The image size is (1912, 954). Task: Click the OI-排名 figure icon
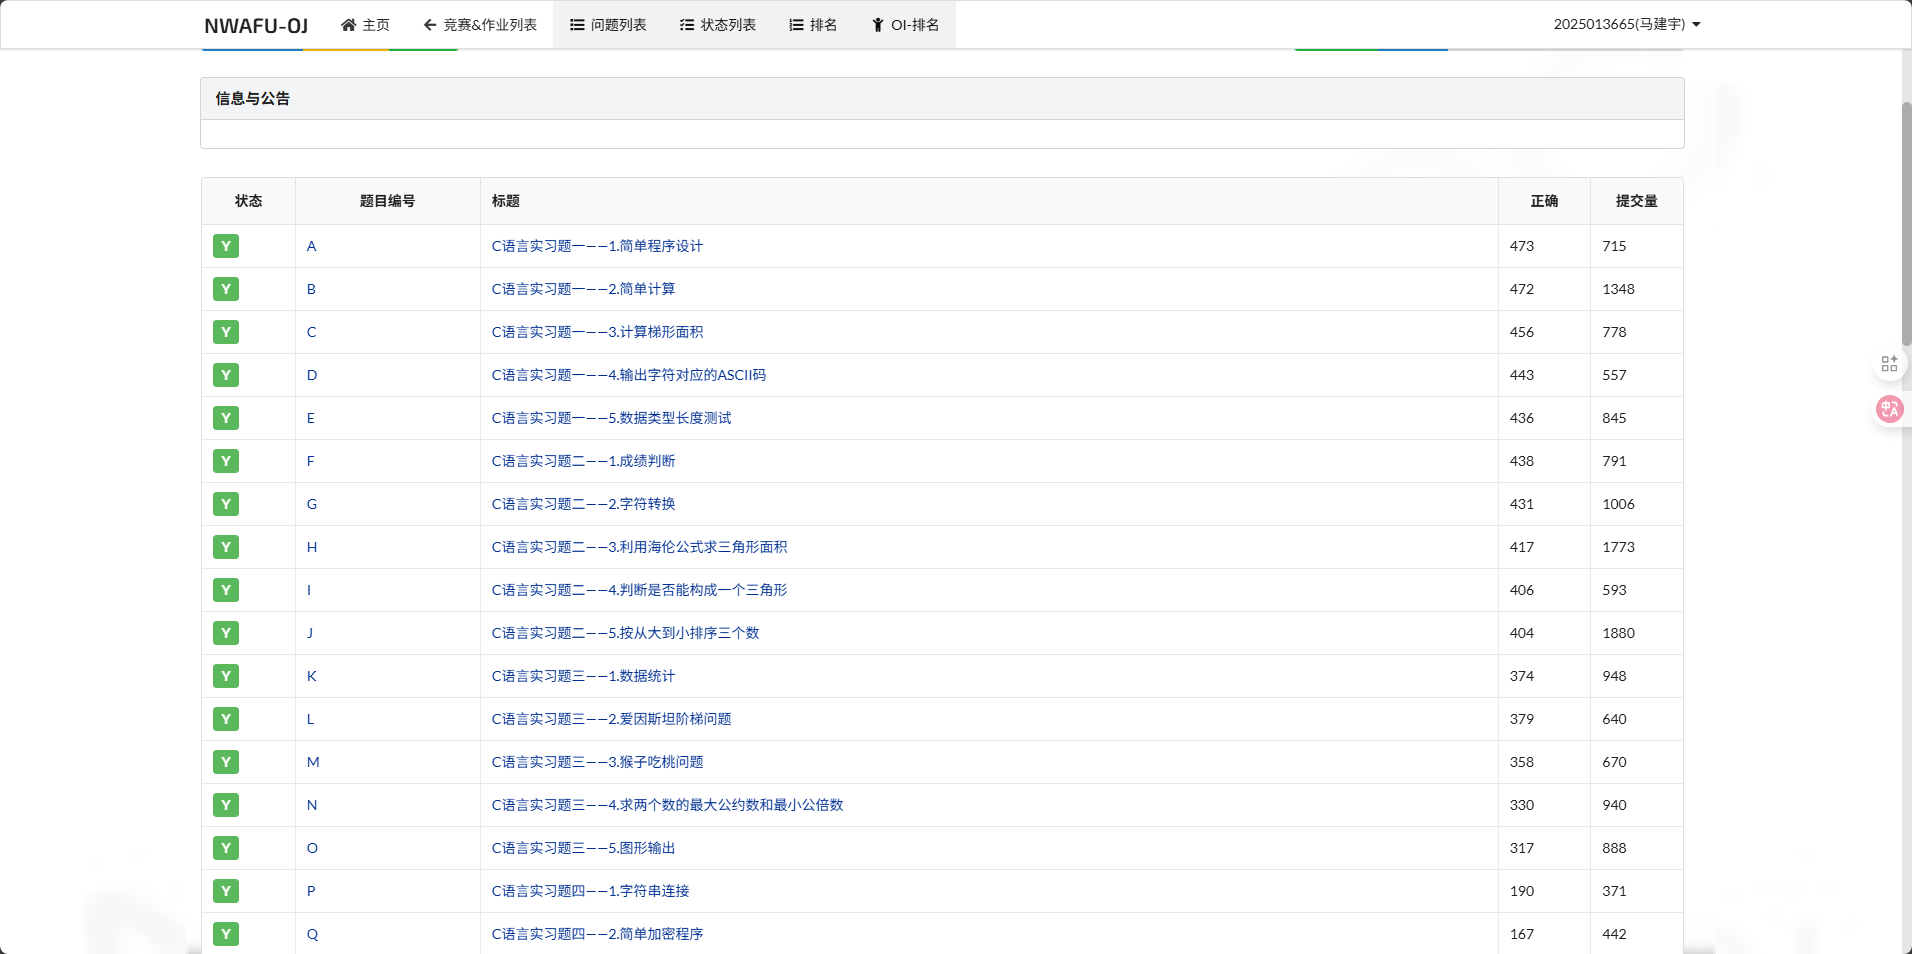[877, 25]
